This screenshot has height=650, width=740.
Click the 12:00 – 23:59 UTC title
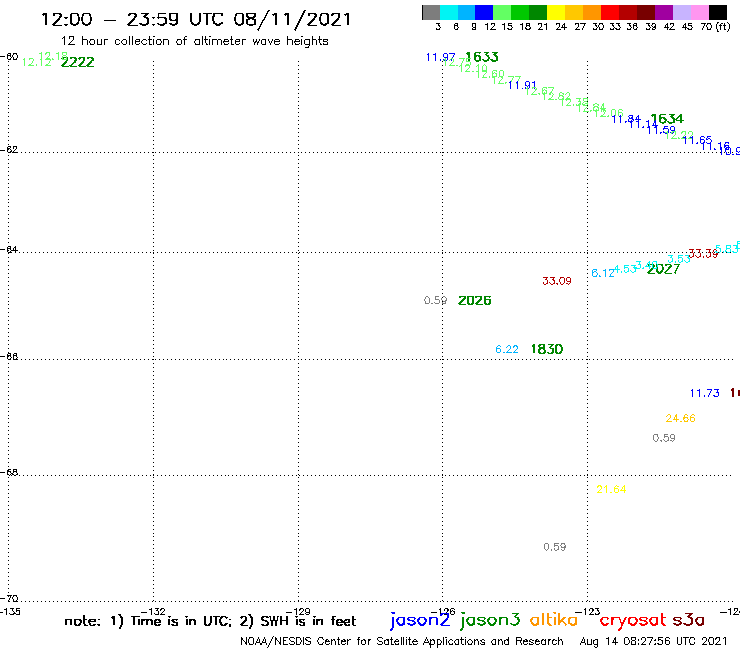(x=196, y=19)
